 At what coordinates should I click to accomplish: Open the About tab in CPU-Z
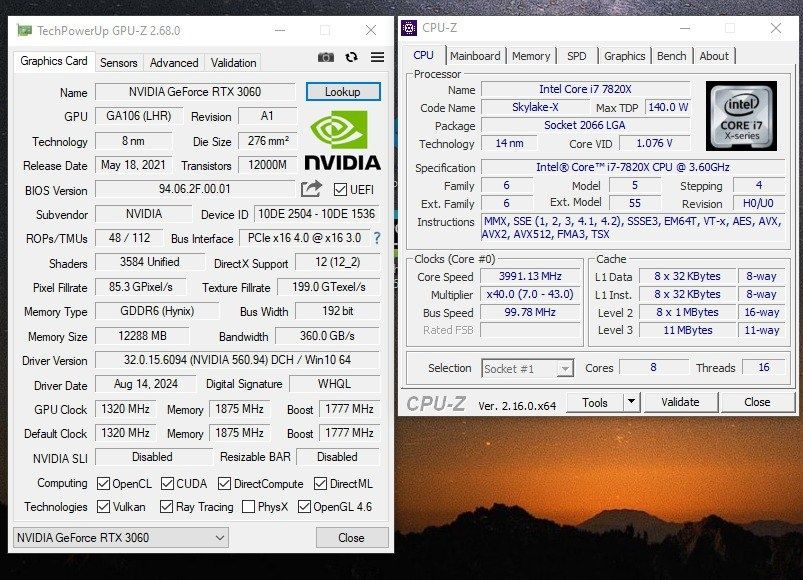coord(714,56)
